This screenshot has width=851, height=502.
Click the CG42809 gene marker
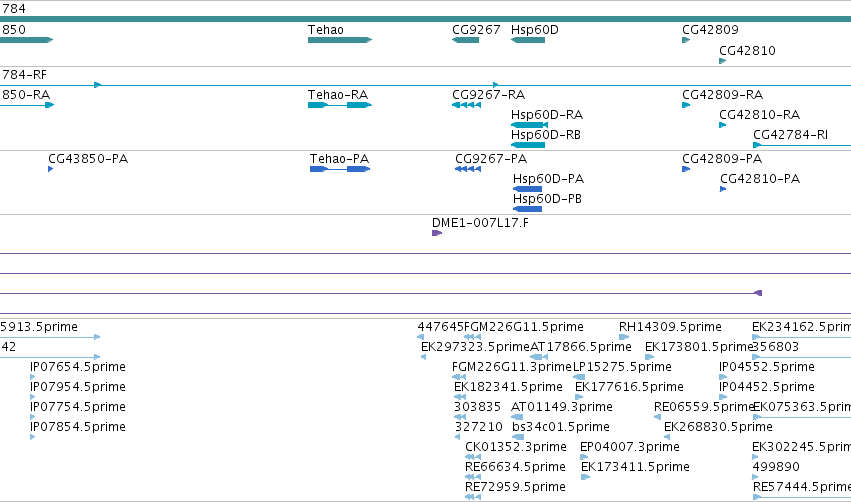click(686, 40)
